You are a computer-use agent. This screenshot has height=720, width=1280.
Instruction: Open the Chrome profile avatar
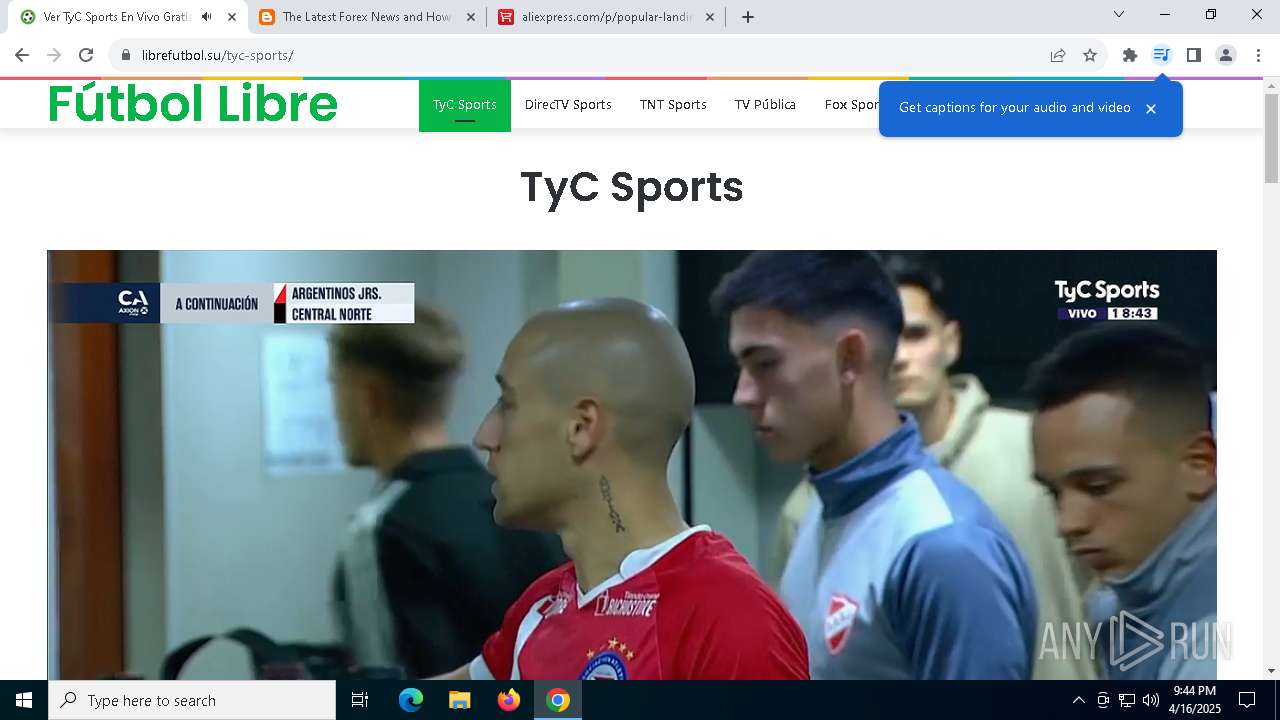pyautogui.click(x=1226, y=55)
